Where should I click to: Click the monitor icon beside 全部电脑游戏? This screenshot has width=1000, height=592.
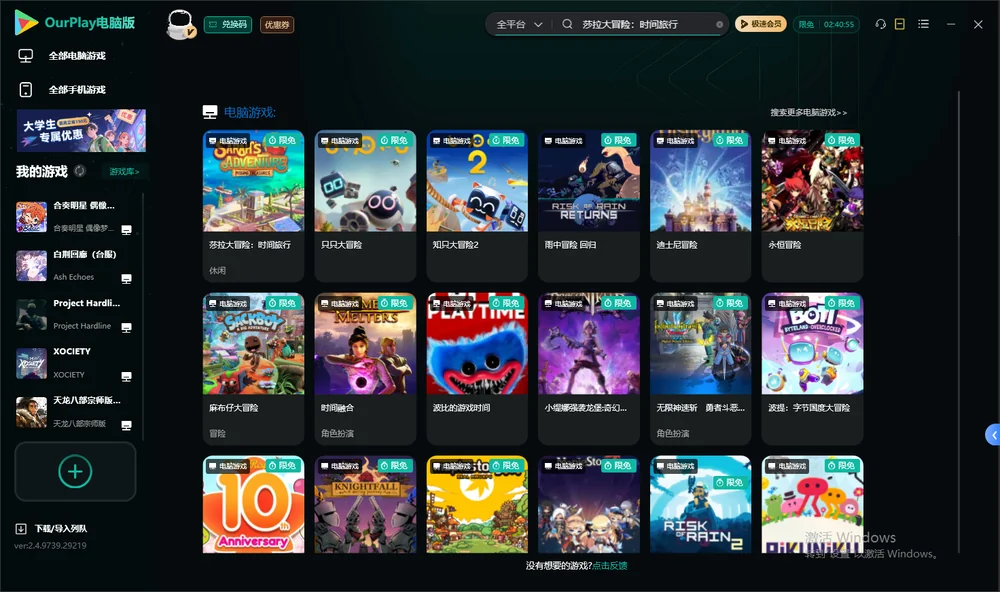(26, 56)
